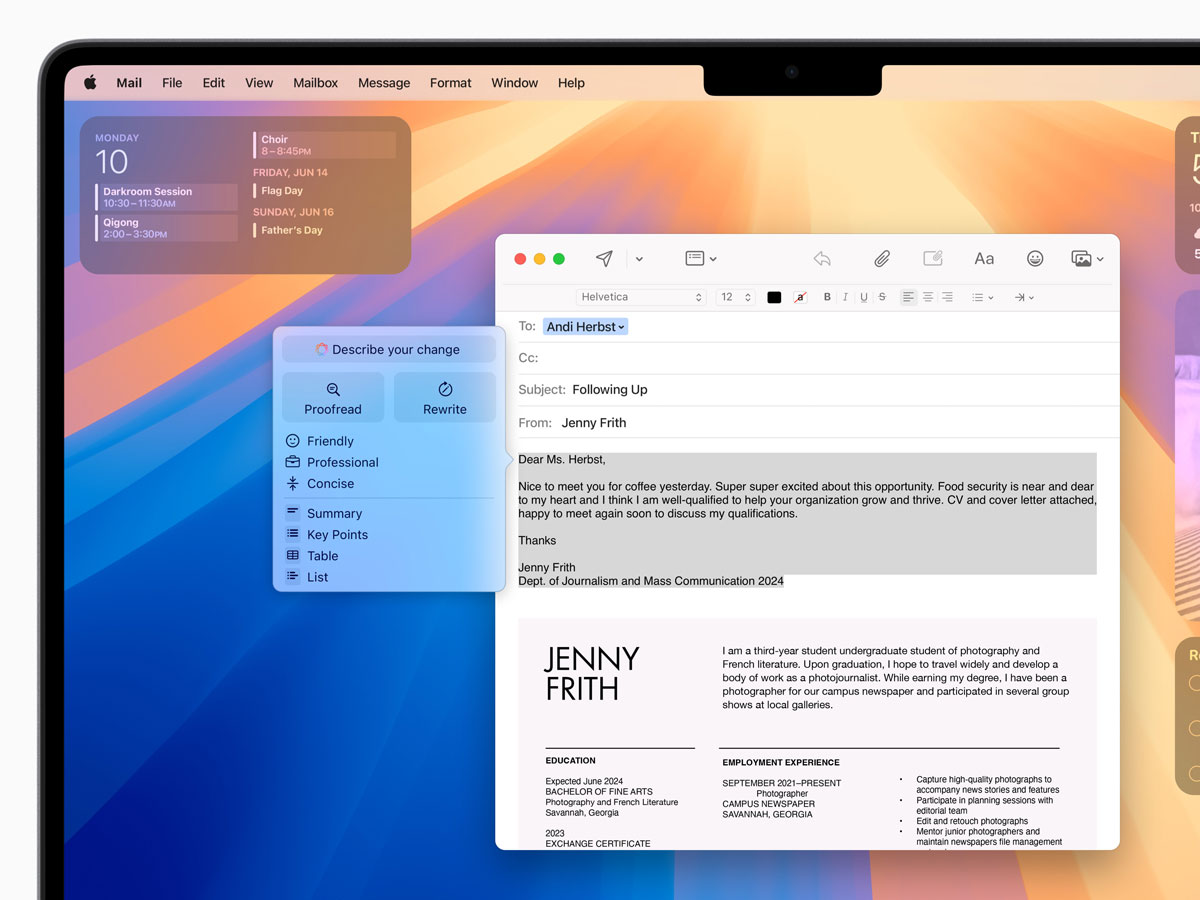The height and width of the screenshot is (900, 1200).
Task: Click the Choir event in the calendar widget
Action: coord(325,145)
